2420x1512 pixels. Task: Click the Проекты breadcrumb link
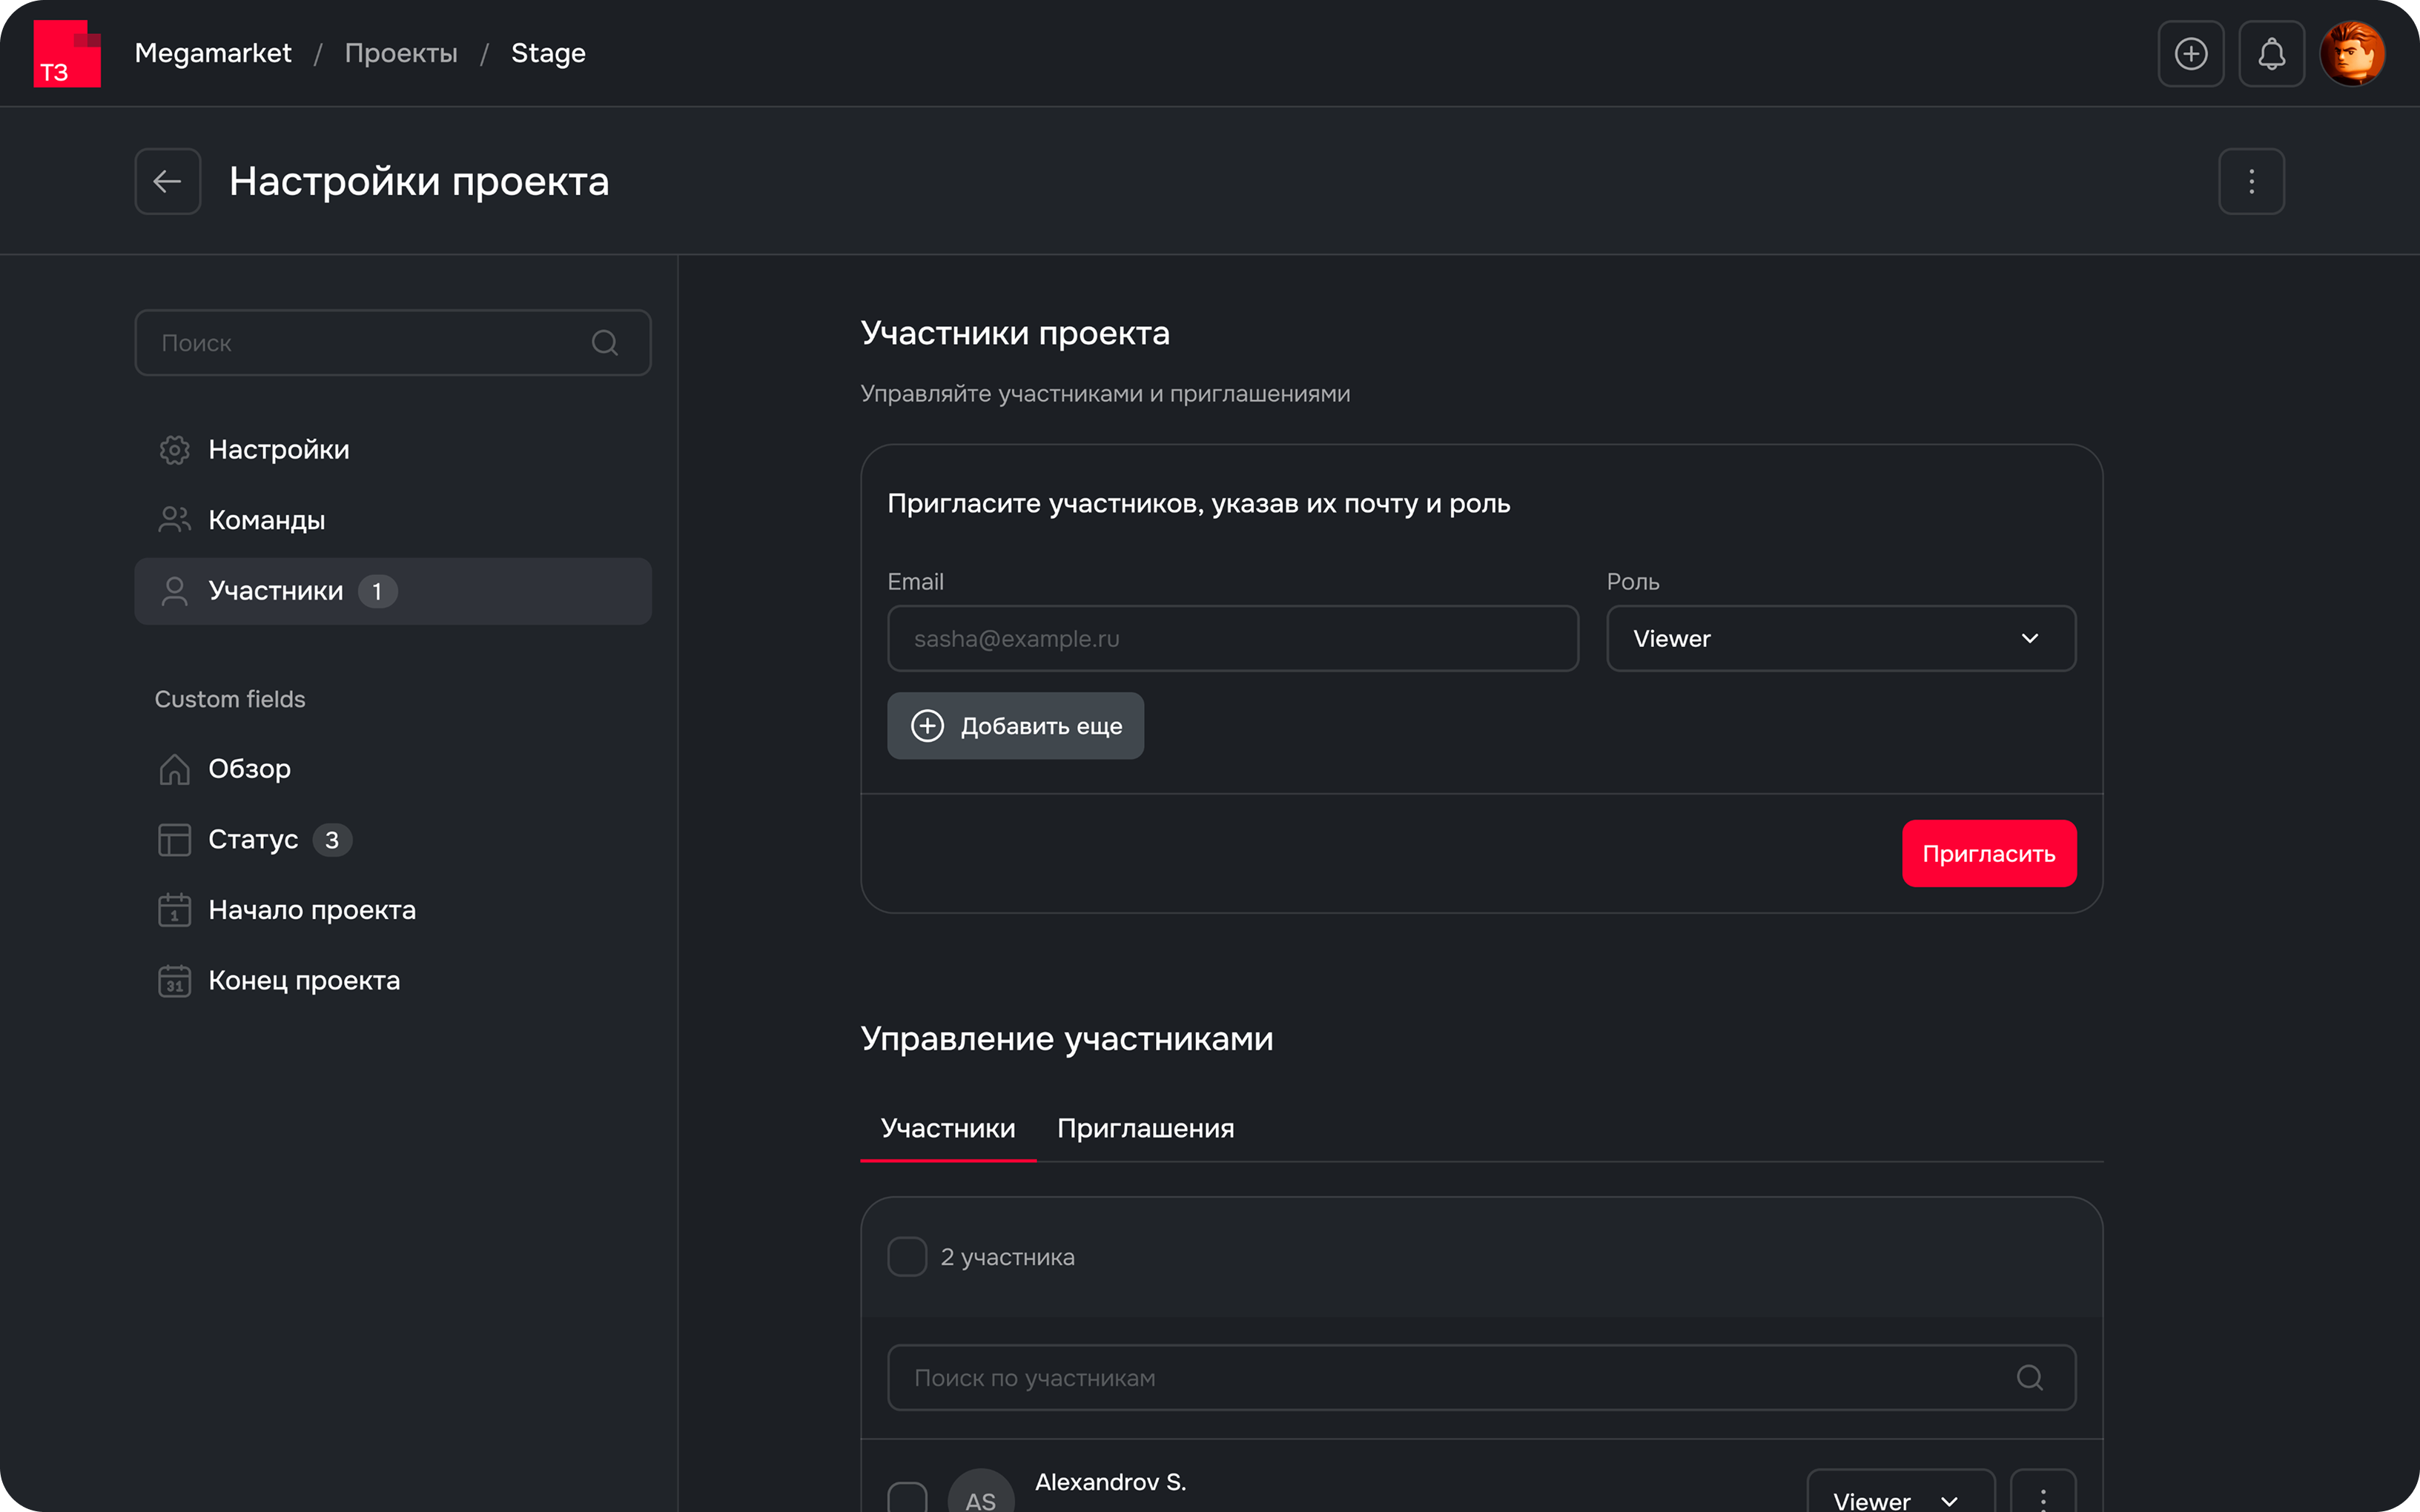click(x=401, y=53)
